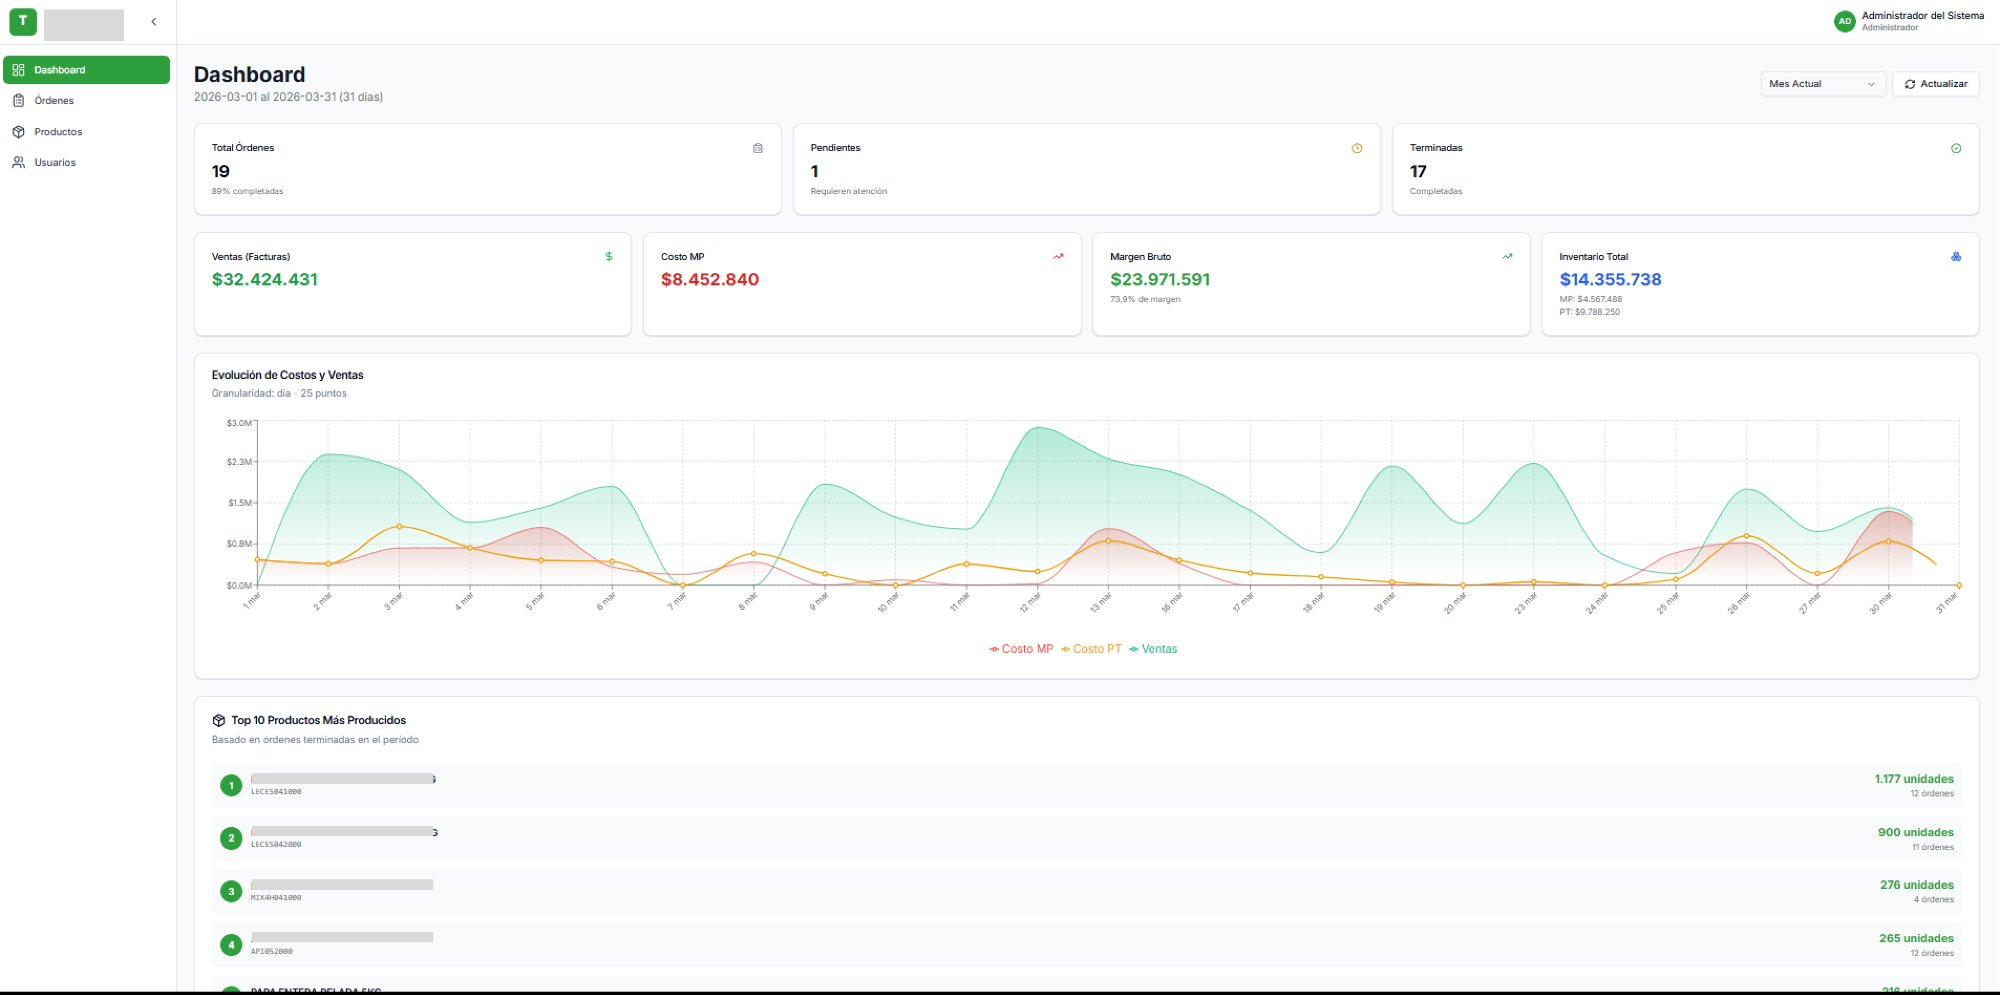Navigate to the Usuarios section
This screenshot has height=995, width=2000.
[x=55, y=162]
